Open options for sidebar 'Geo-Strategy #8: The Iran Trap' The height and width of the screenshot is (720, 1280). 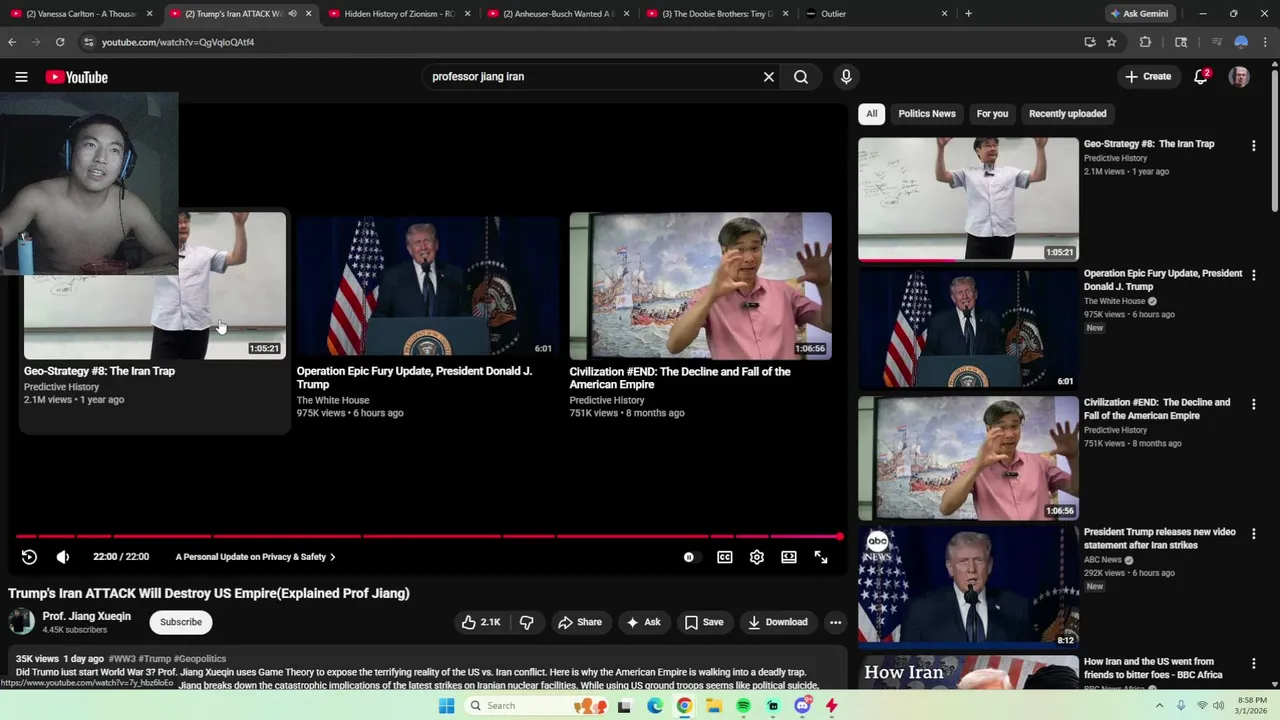click(1253, 145)
